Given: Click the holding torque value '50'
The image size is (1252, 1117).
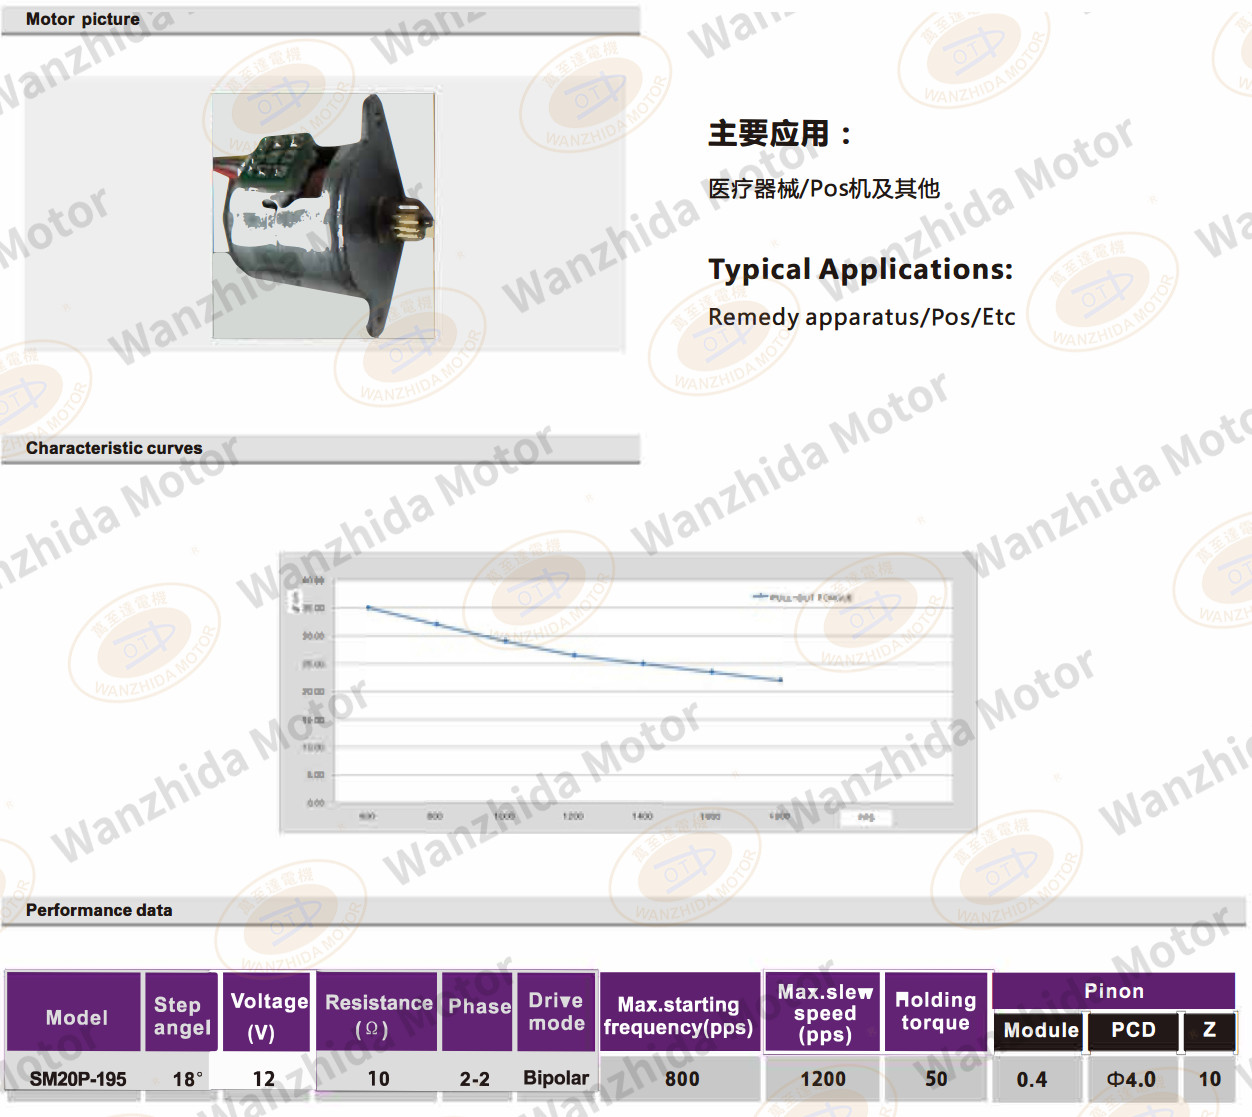Looking at the screenshot, I should click(936, 1079).
